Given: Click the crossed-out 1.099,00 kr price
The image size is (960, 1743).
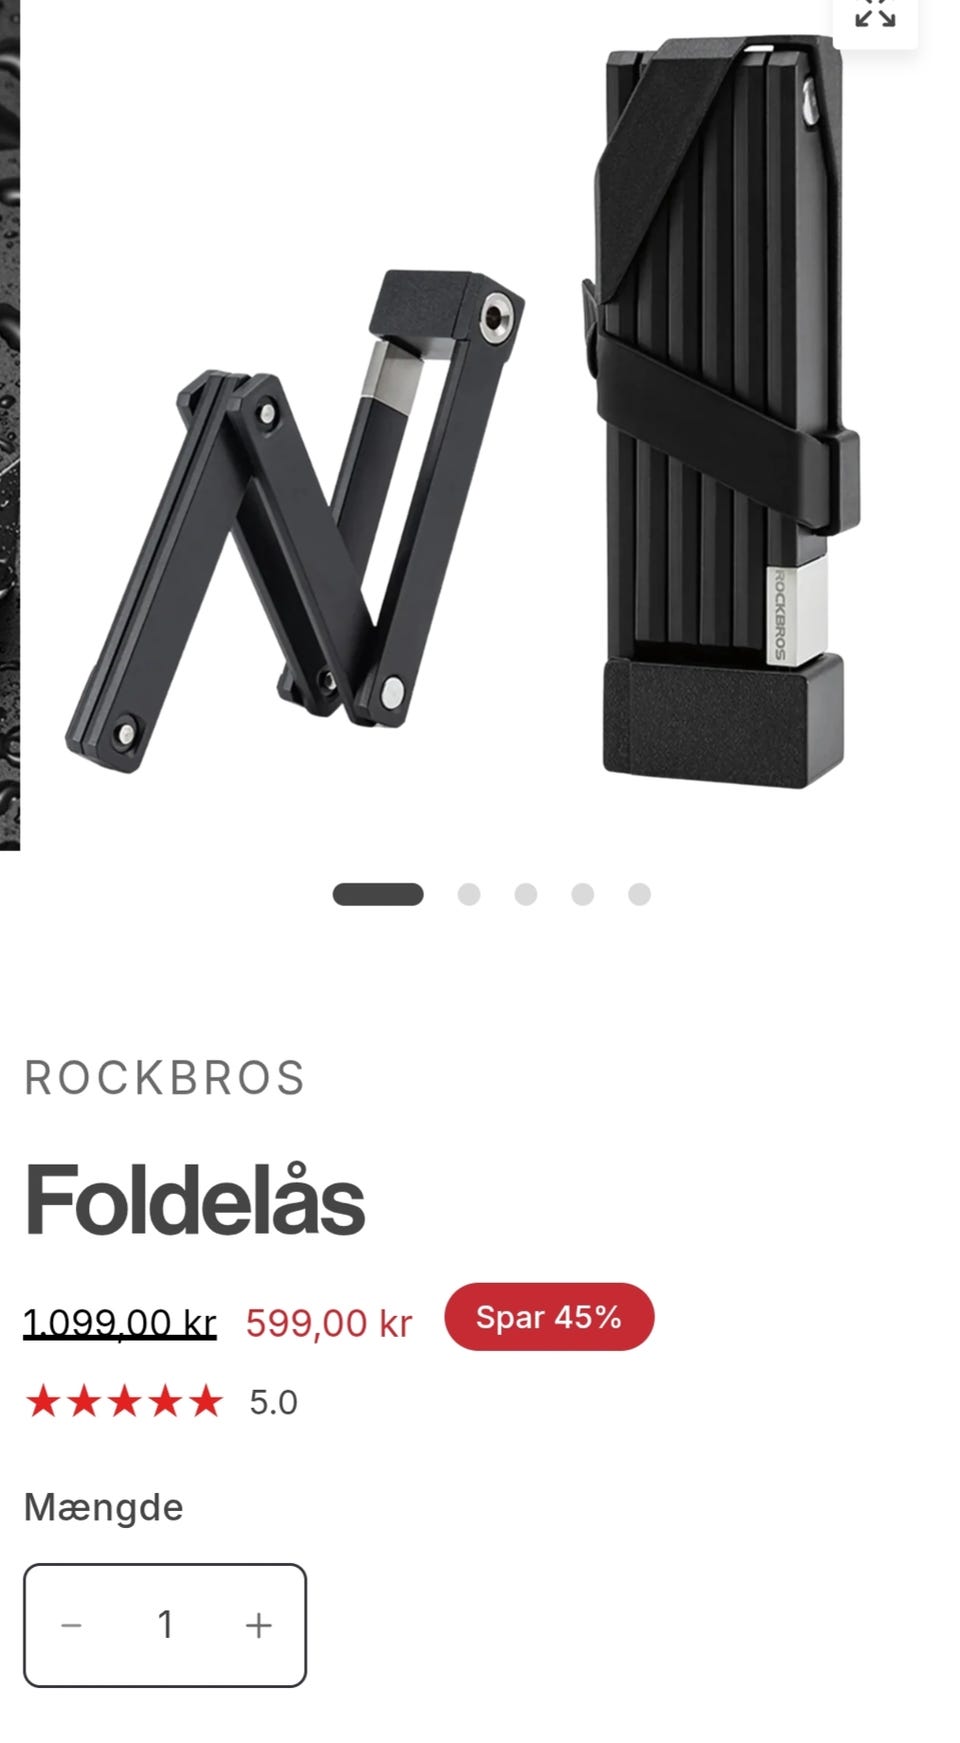Looking at the screenshot, I should click(x=120, y=1323).
